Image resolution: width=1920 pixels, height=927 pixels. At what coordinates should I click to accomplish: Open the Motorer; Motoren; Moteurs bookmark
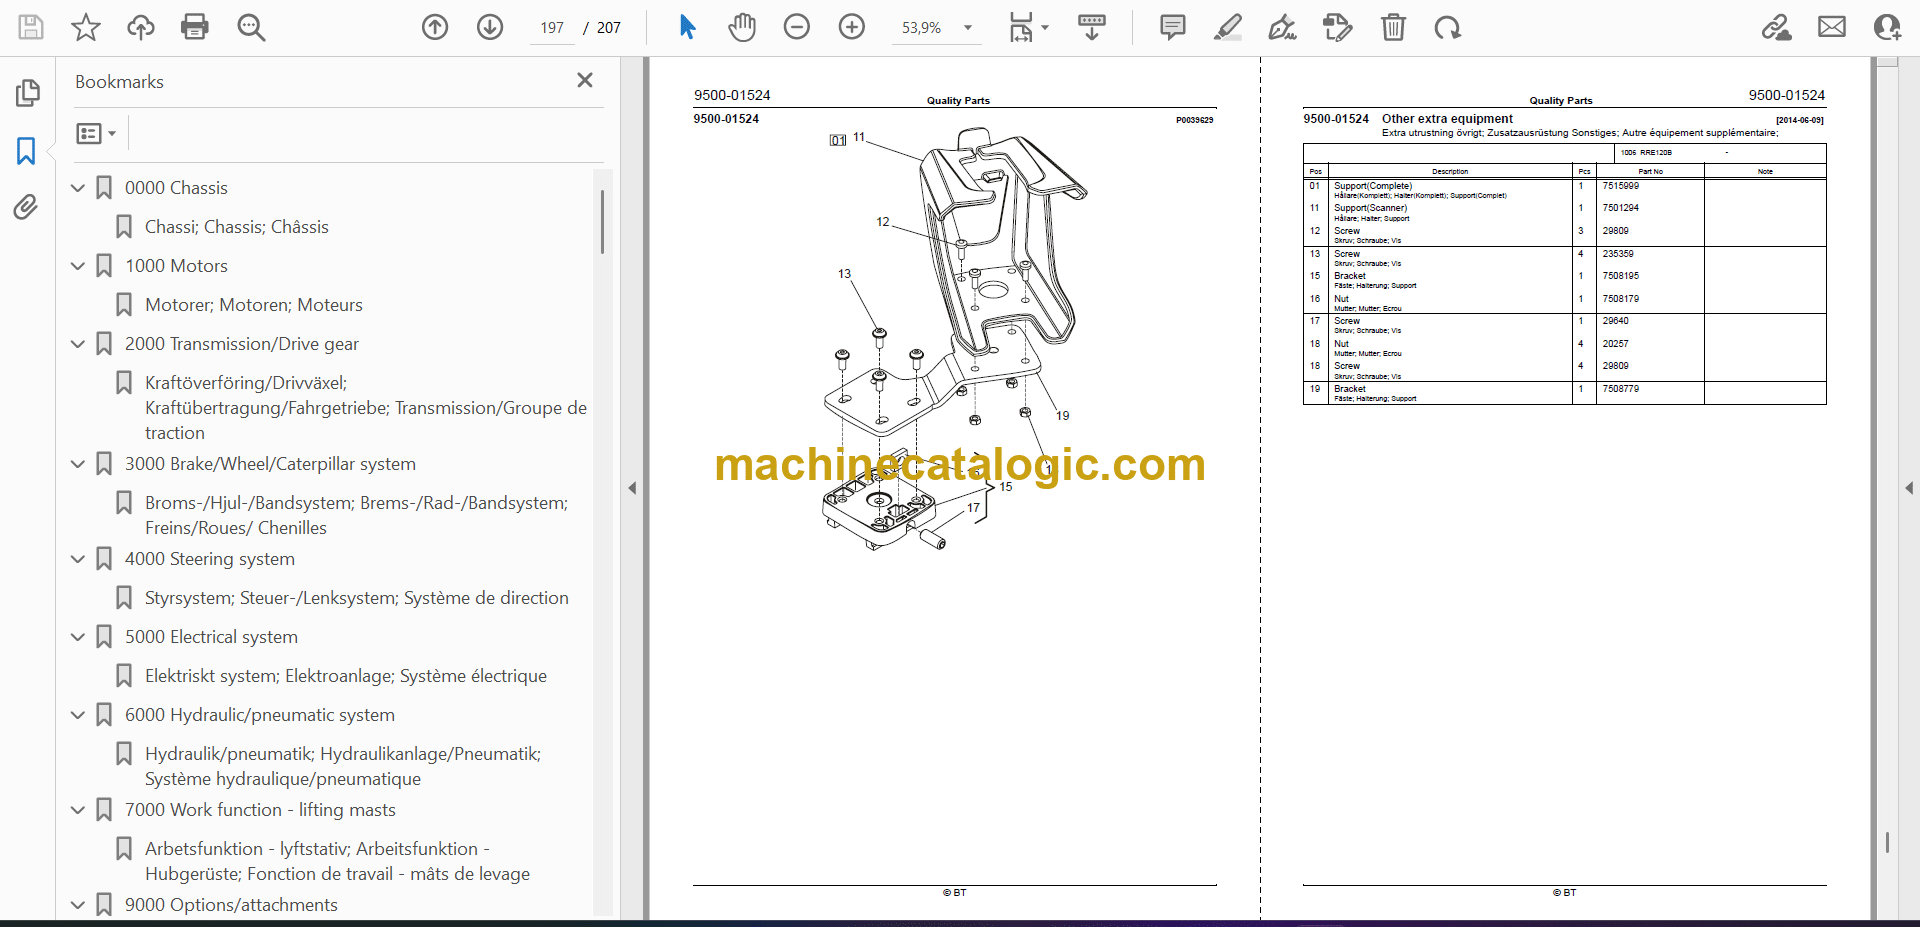(254, 305)
